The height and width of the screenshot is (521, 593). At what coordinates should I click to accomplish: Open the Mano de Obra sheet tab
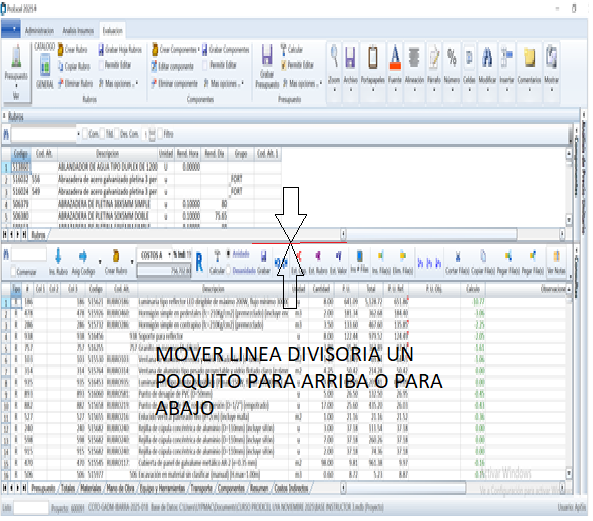click(120, 488)
